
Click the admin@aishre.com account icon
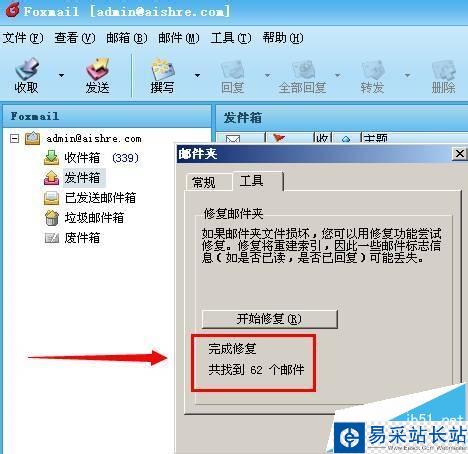pyautogui.click(x=33, y=138)
